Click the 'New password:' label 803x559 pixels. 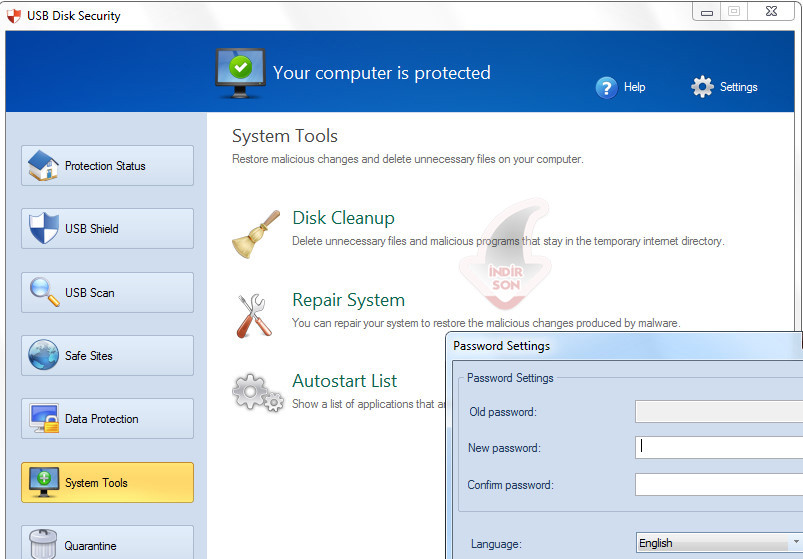(x=504, y=448)
